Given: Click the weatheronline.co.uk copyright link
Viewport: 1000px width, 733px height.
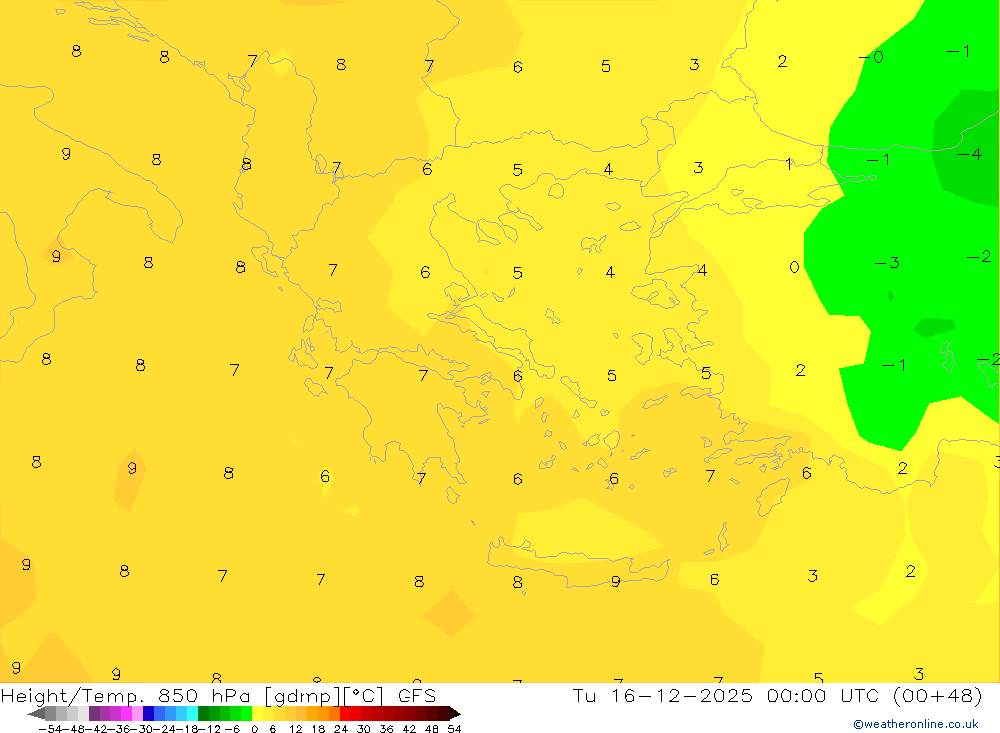Looking at the screenshot, I should pyautogui.click(x=916, y=724).
